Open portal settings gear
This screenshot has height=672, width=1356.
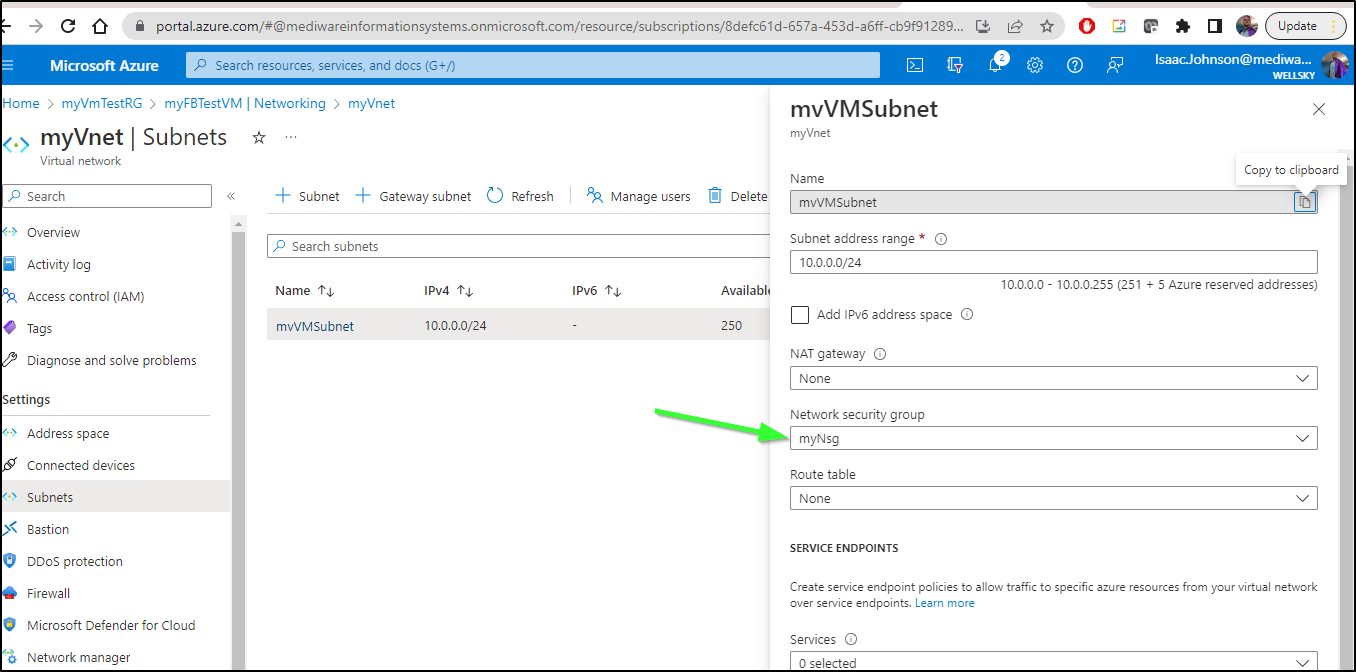coord(1035,65)
